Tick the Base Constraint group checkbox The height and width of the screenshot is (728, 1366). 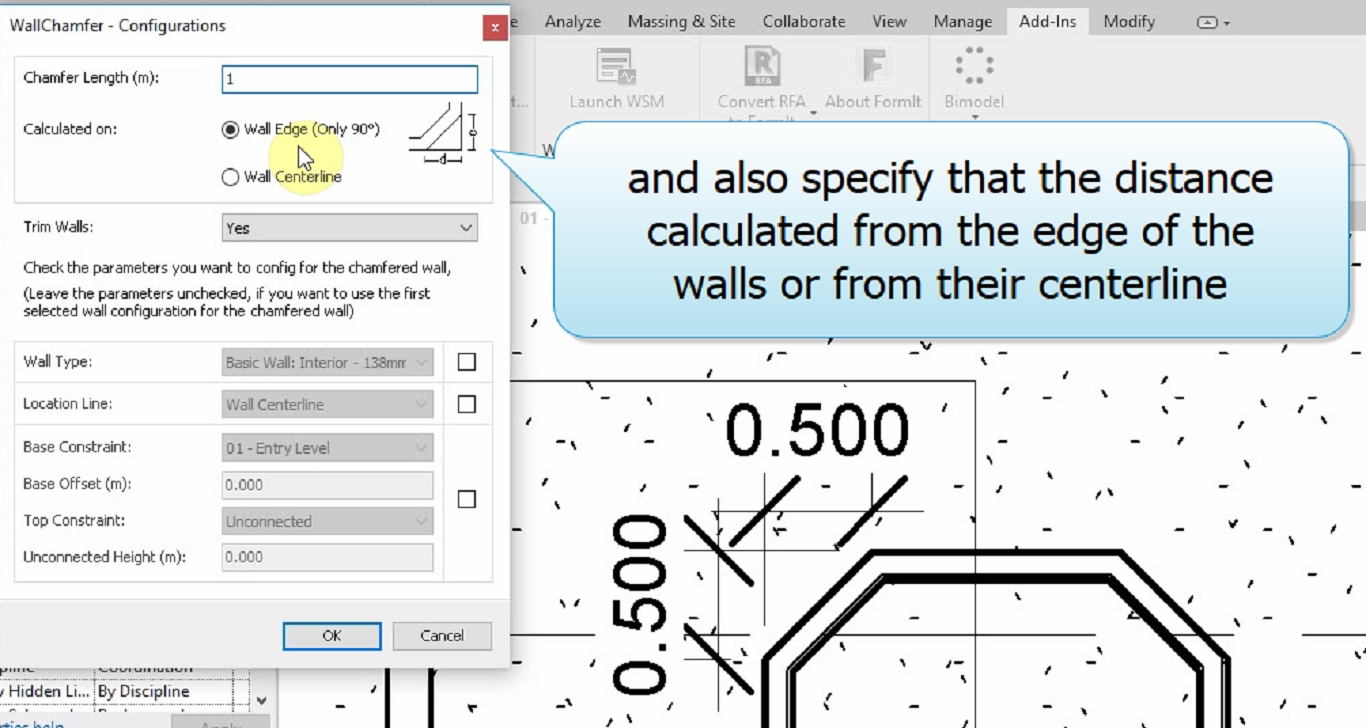coord(466,499)
